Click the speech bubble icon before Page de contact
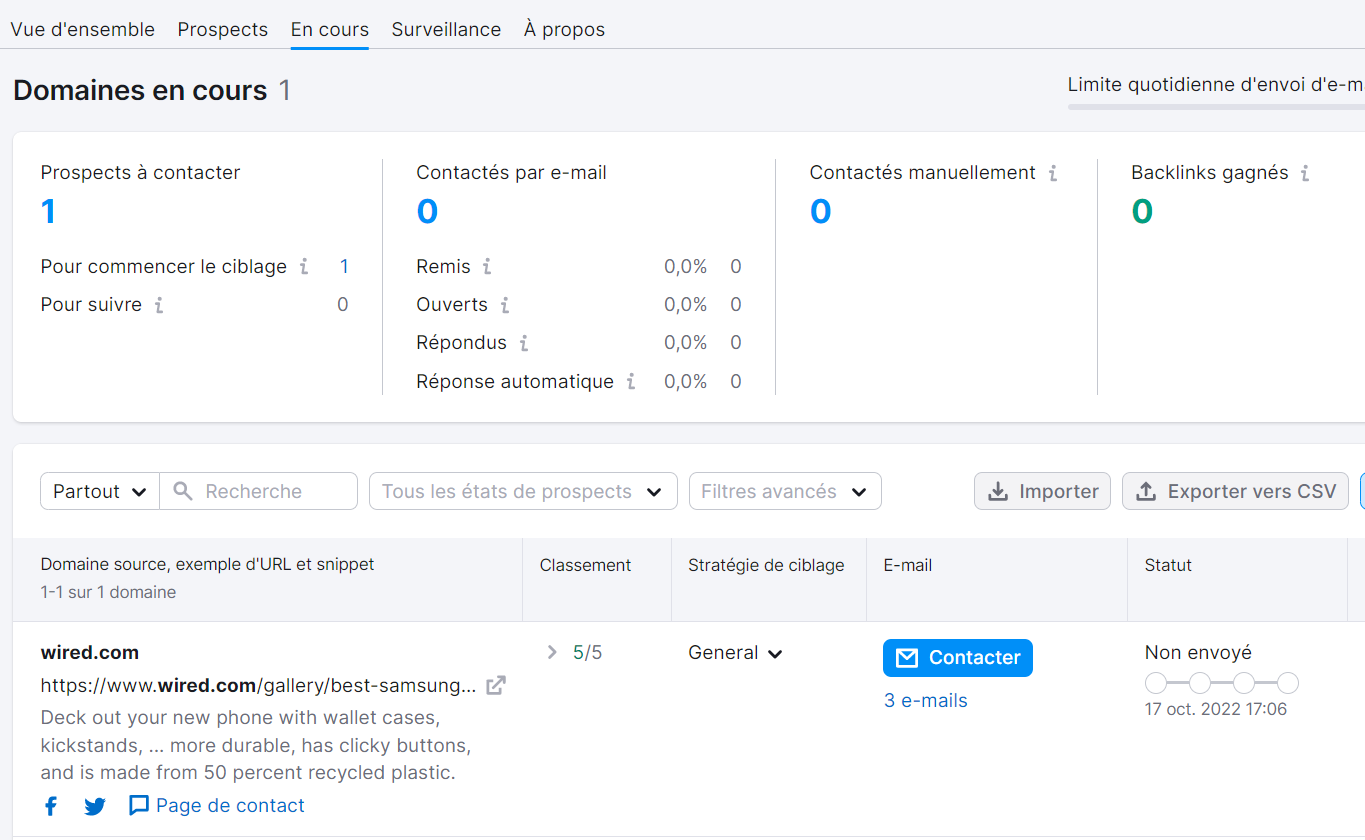1365x840 pixels. point(140,805)
